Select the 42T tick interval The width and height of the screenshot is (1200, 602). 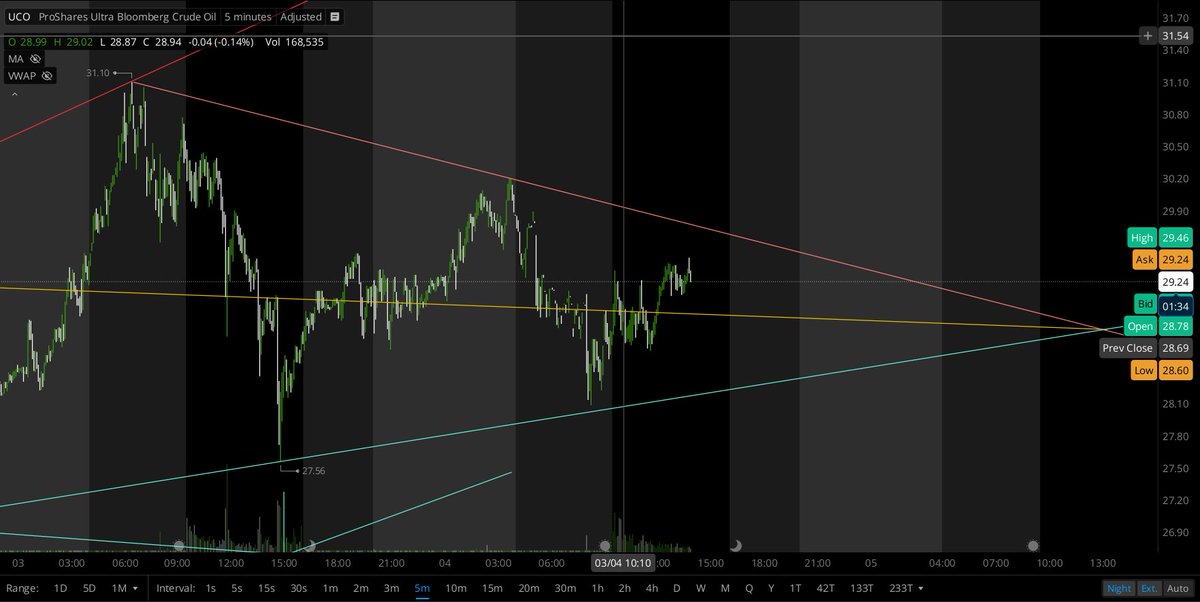[826, 588]
